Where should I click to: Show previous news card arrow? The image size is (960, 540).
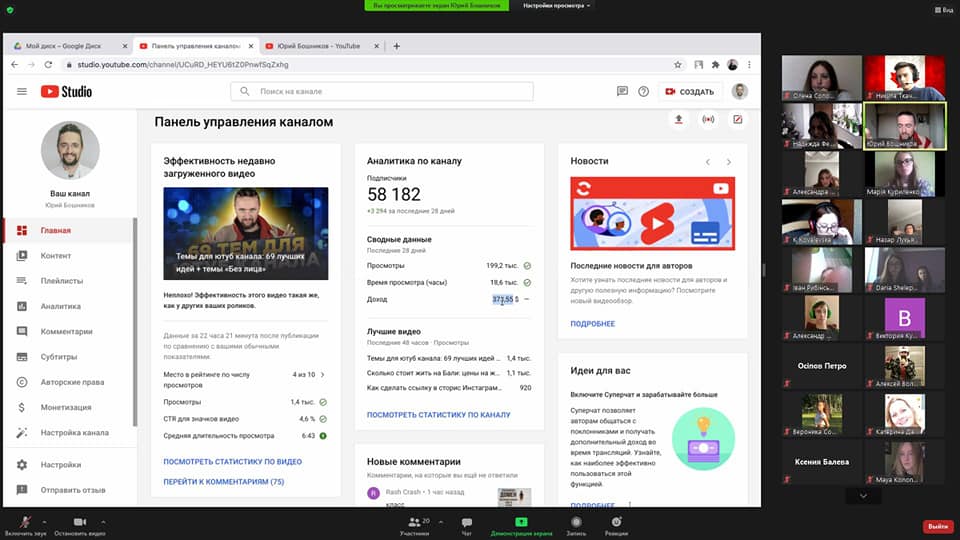(708, 162)
